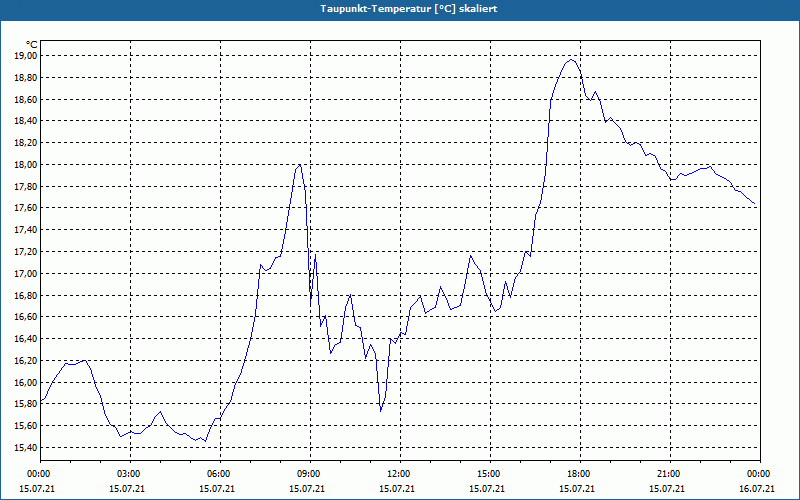This screenshot has width=800, height=500.
Task: Click the 15,60 y-axis label
Action: [x=27, y=426]
